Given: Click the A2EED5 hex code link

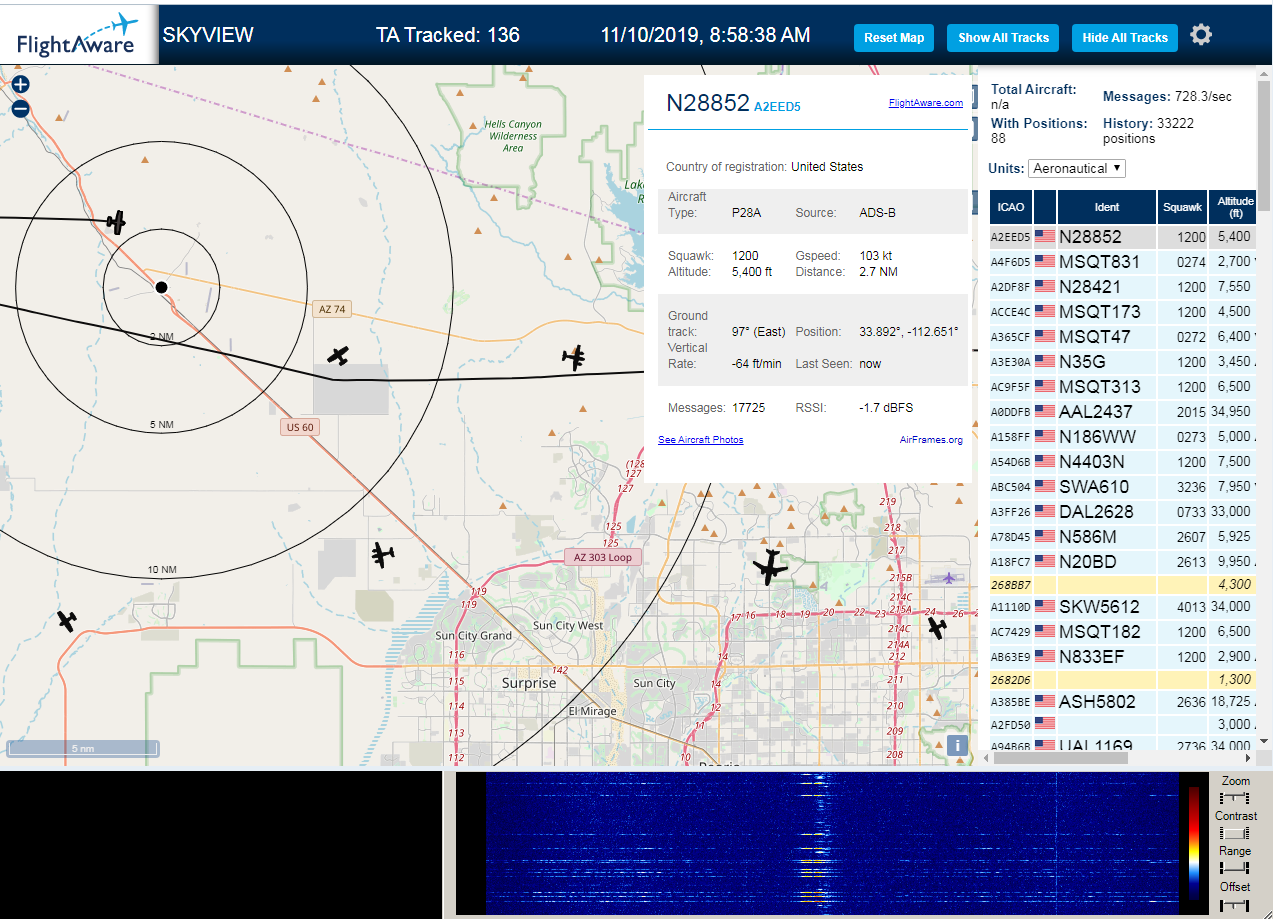Looking at the screenshot, I should (777, 106).
